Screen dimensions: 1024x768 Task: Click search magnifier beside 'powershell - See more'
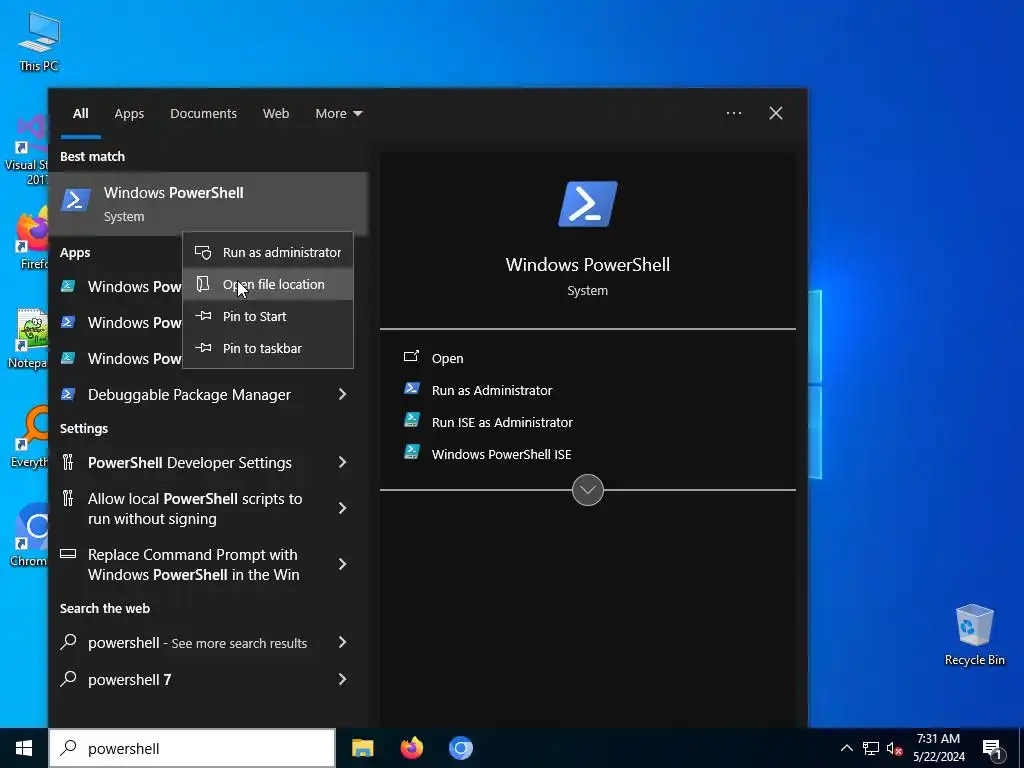[x=68, y=642]
